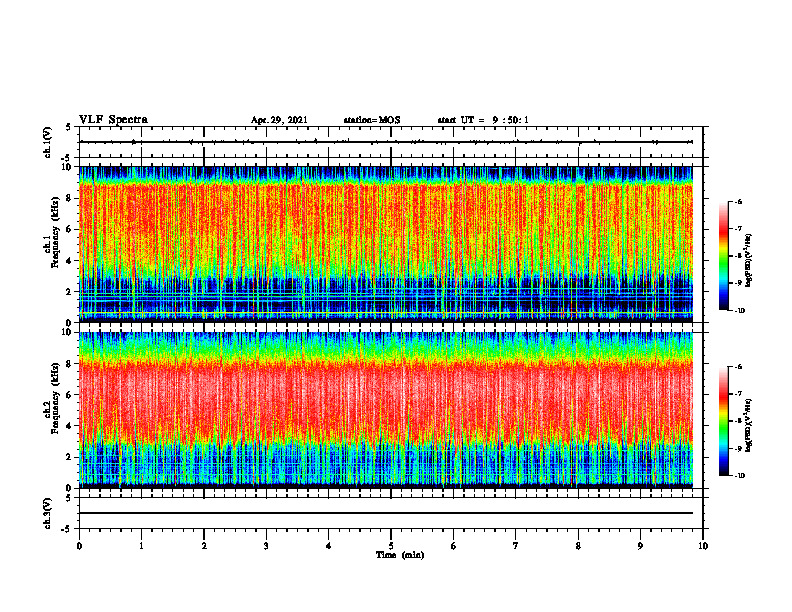Screen dimensions: 792x612
Task: Click the 'station=MOS' header label
Action: (372, 120)
